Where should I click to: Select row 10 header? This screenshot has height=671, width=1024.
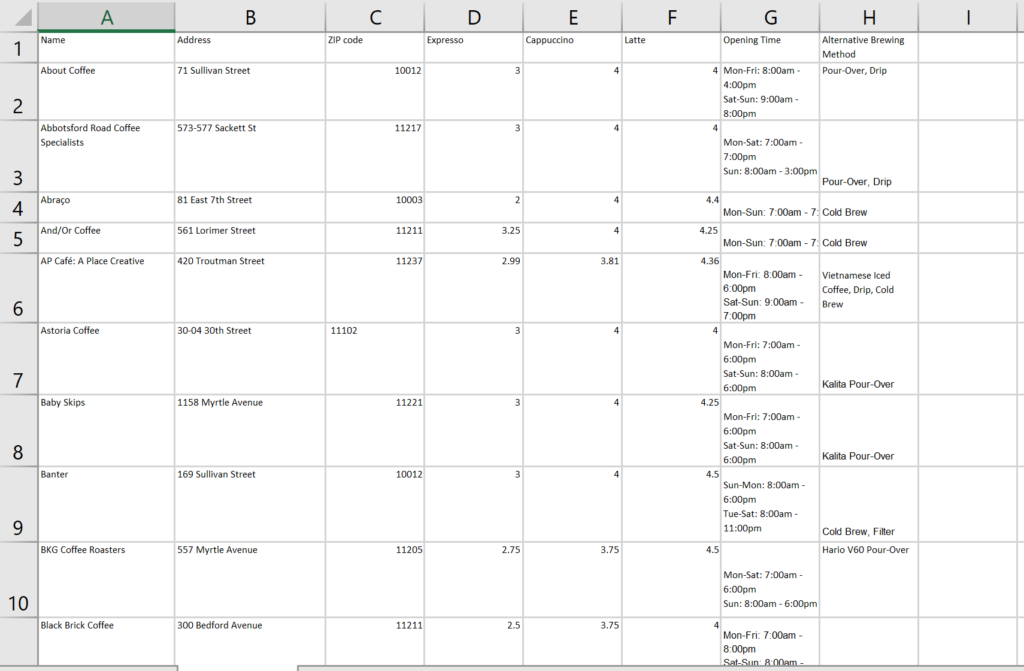point(18,580)
